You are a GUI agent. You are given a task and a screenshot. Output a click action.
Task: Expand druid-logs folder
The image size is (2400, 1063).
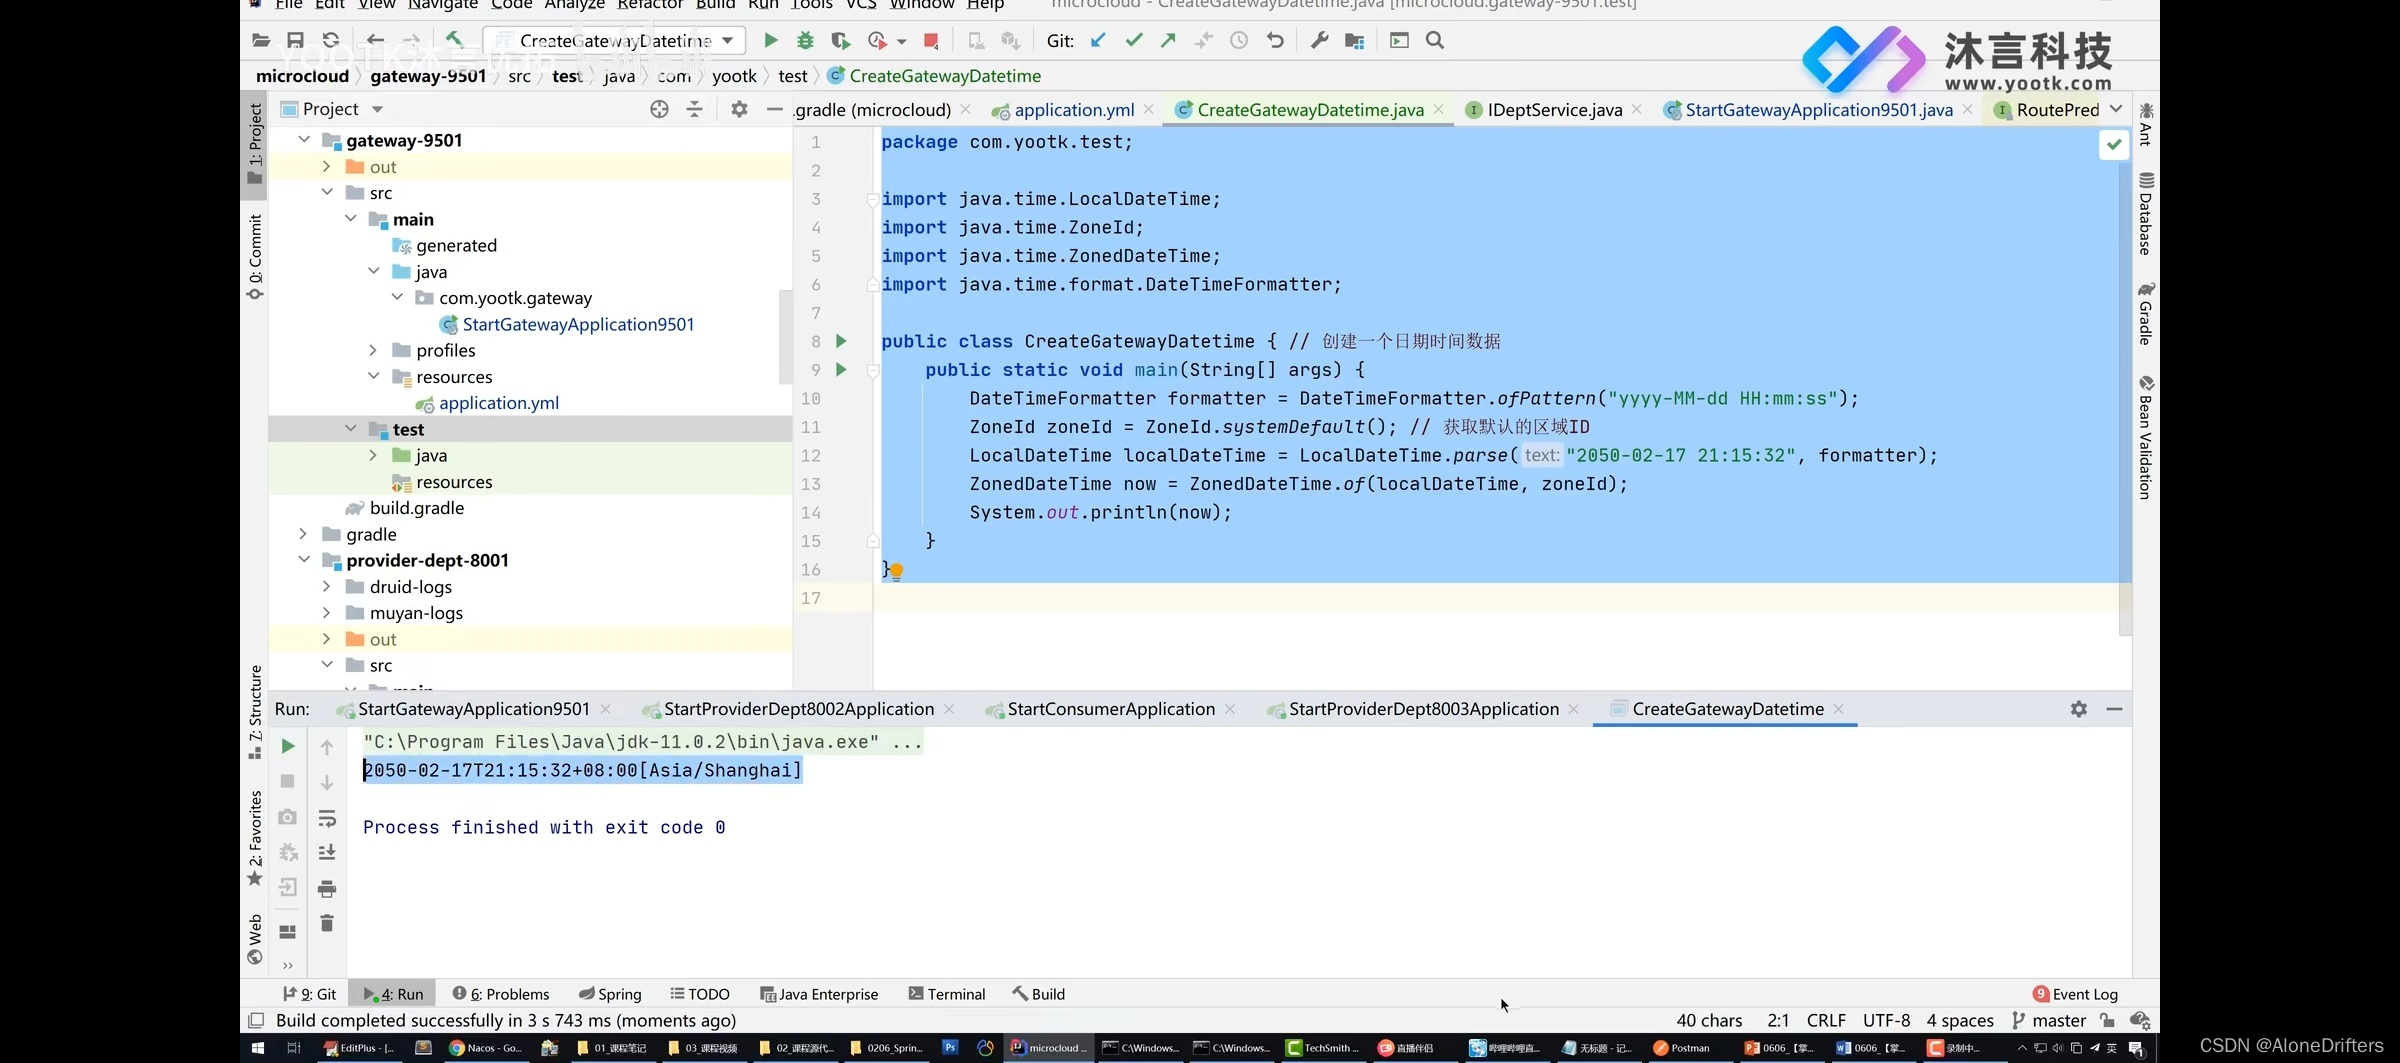[x=327, y=586]
